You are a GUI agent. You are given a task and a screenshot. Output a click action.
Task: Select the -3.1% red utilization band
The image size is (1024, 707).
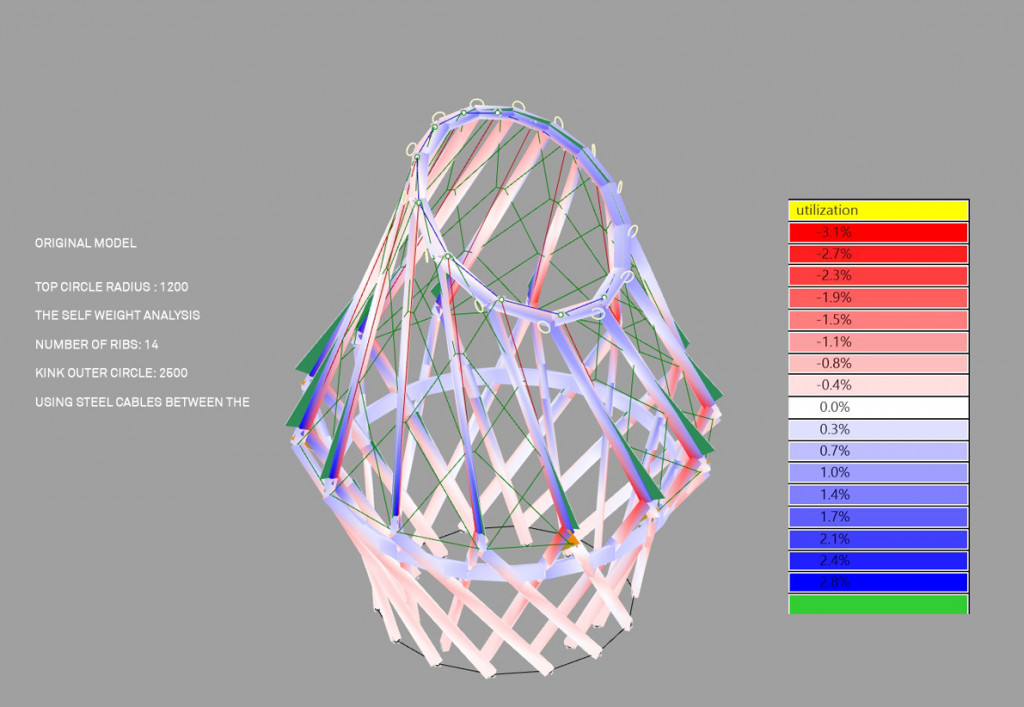tap(878, 232)
